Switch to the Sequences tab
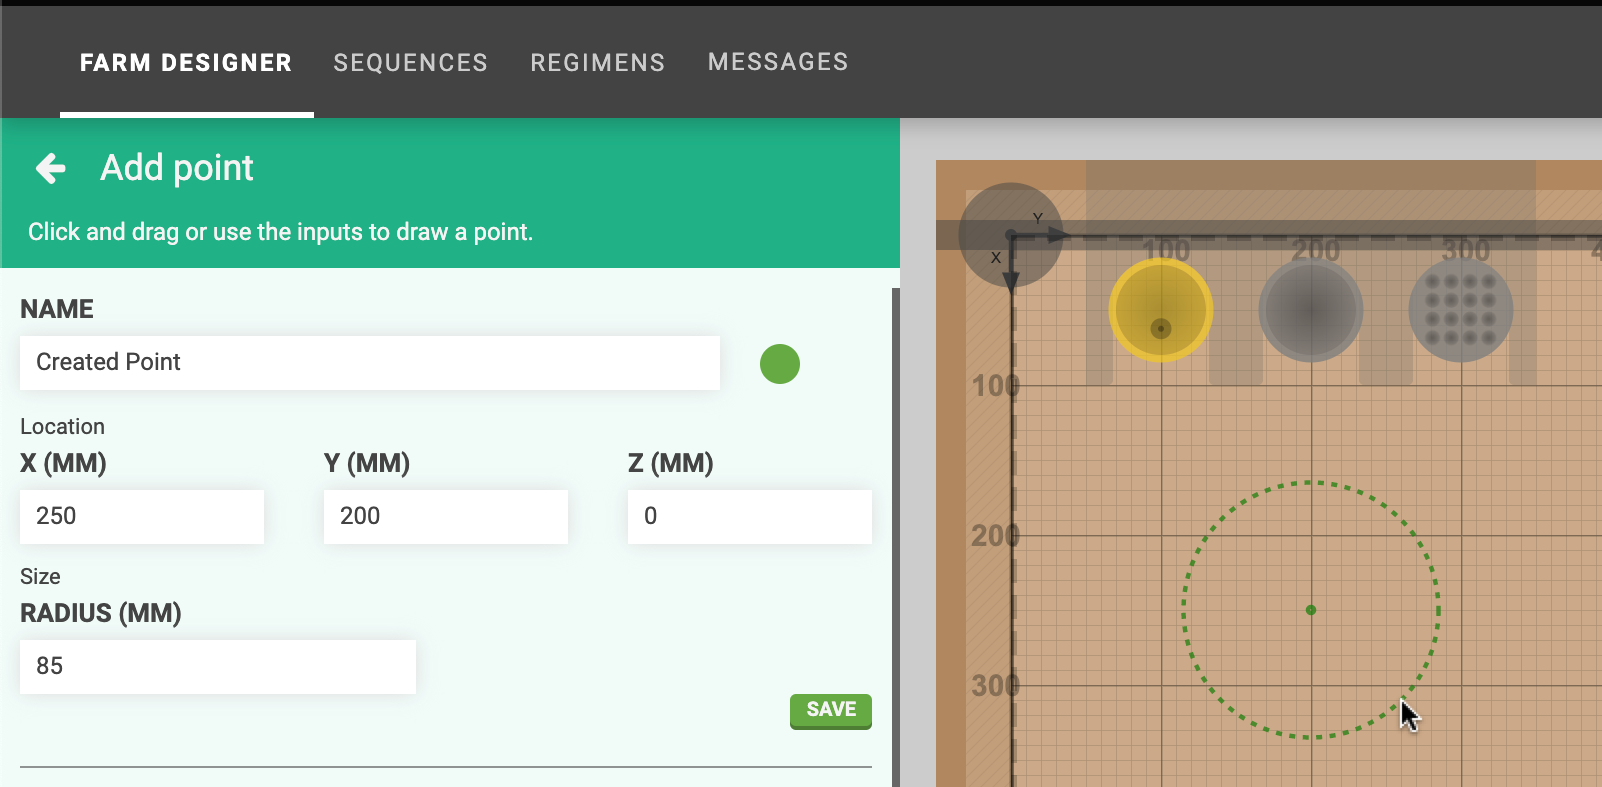 coord(410,63)
